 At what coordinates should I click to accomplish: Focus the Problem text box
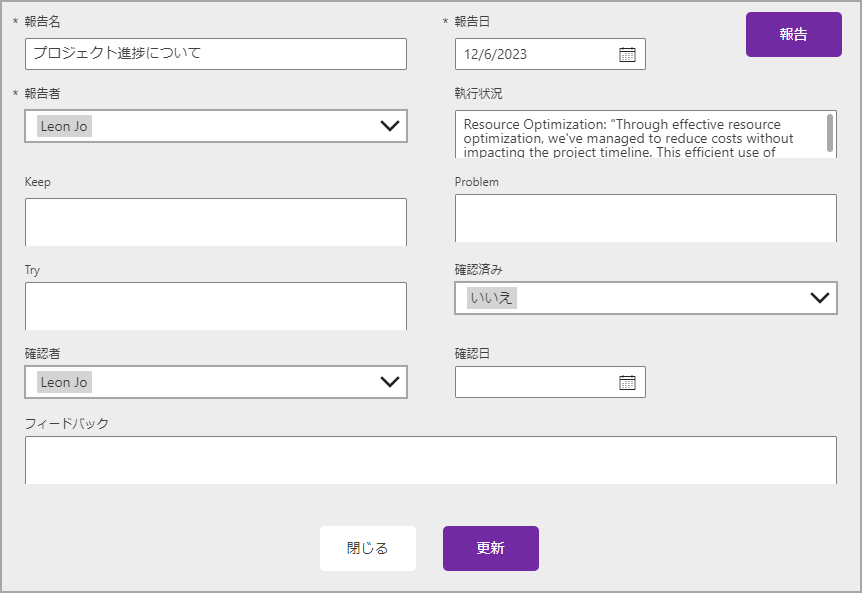point(645,218)
